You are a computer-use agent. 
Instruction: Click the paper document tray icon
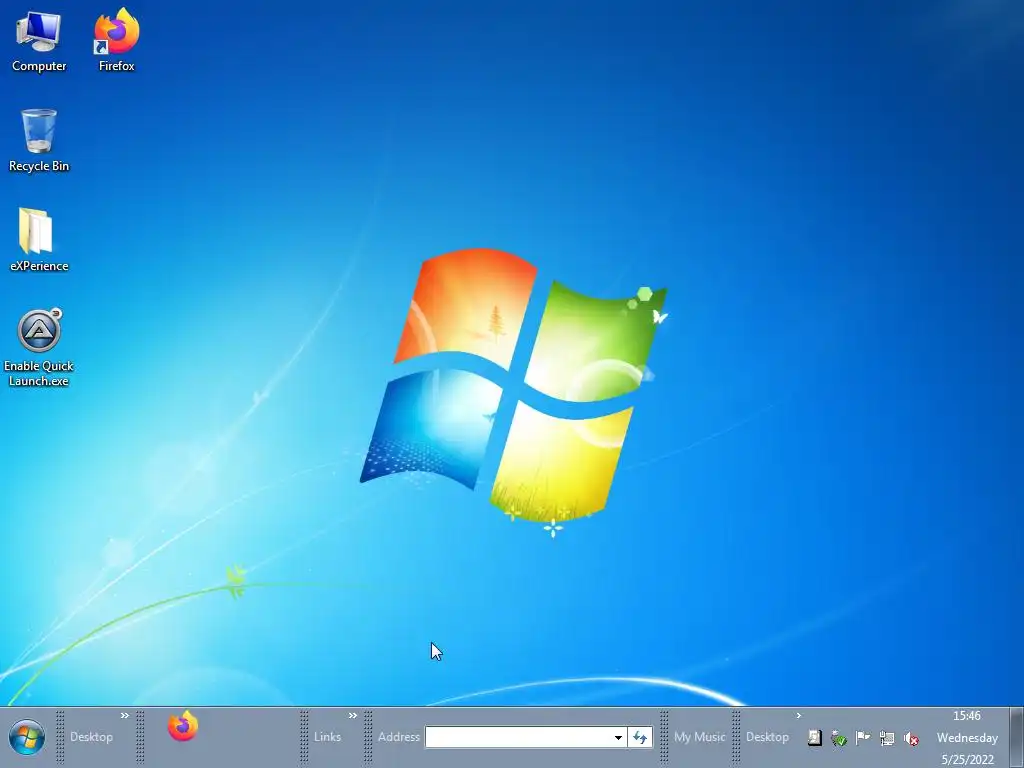coord(814,738)
